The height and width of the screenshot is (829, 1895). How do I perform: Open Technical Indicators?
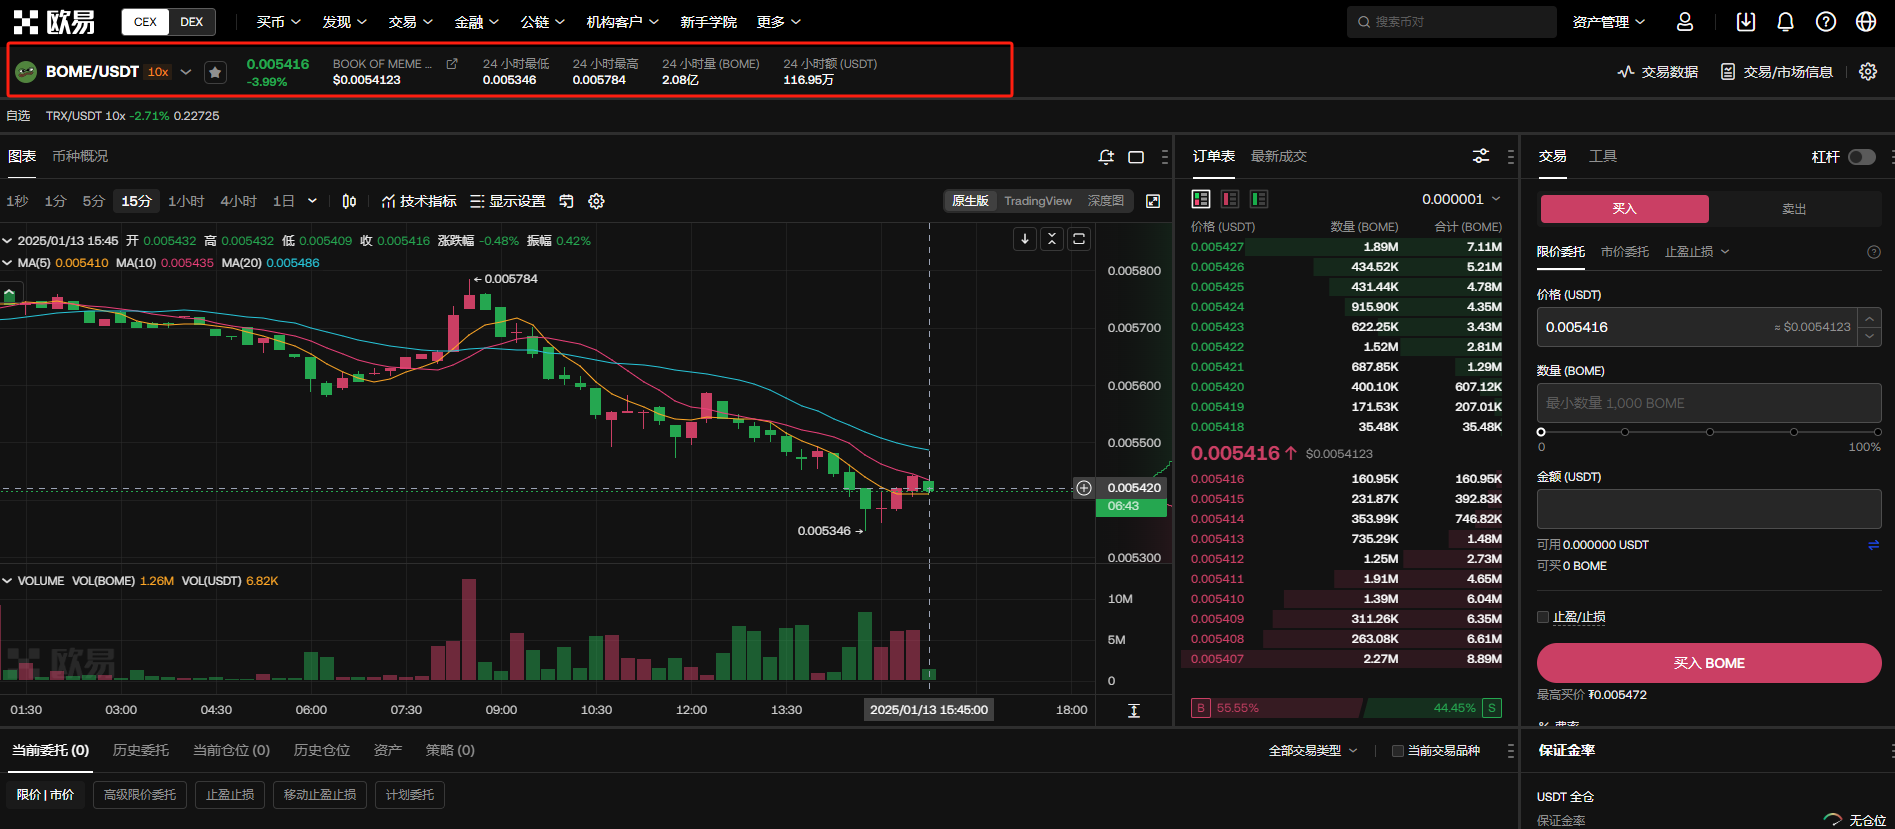pos(419,201)
